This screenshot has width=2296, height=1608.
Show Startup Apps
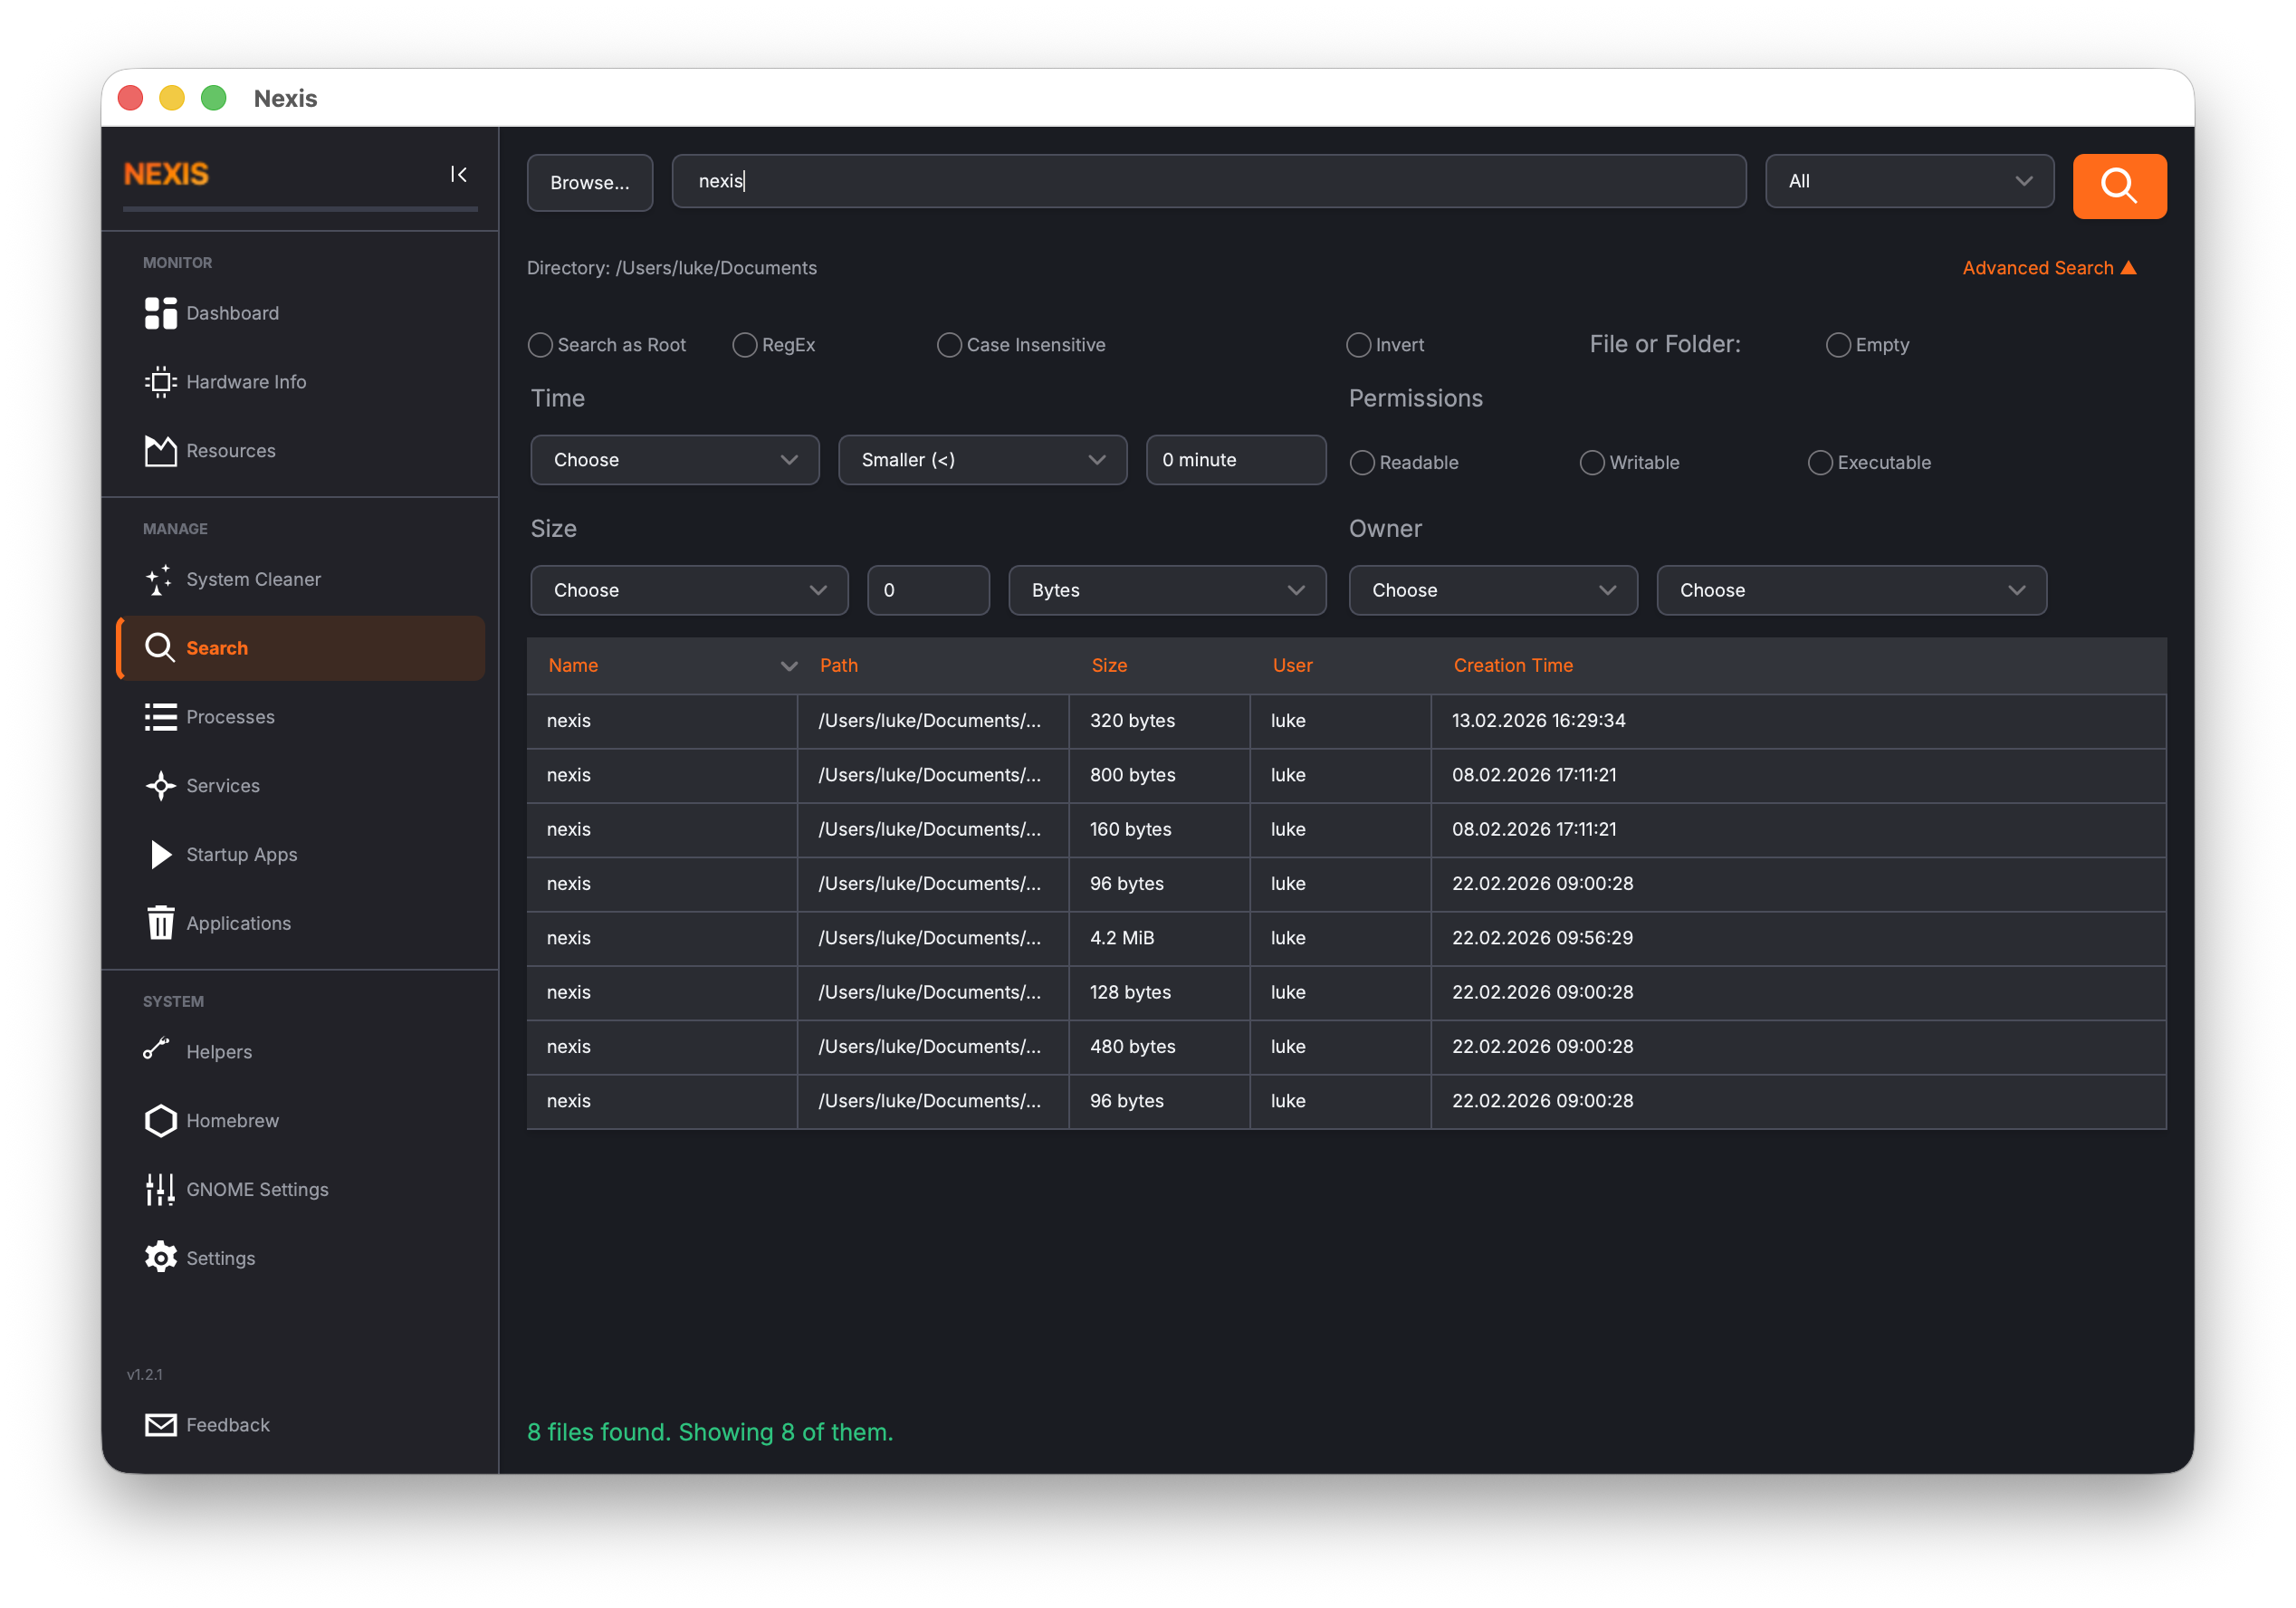click(241, 854)
